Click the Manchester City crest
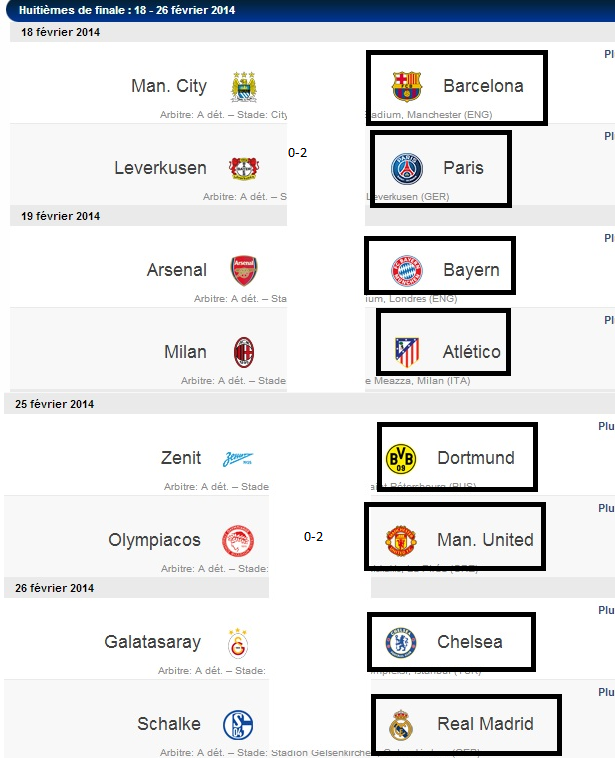616x758 pixels. (244, 87)
